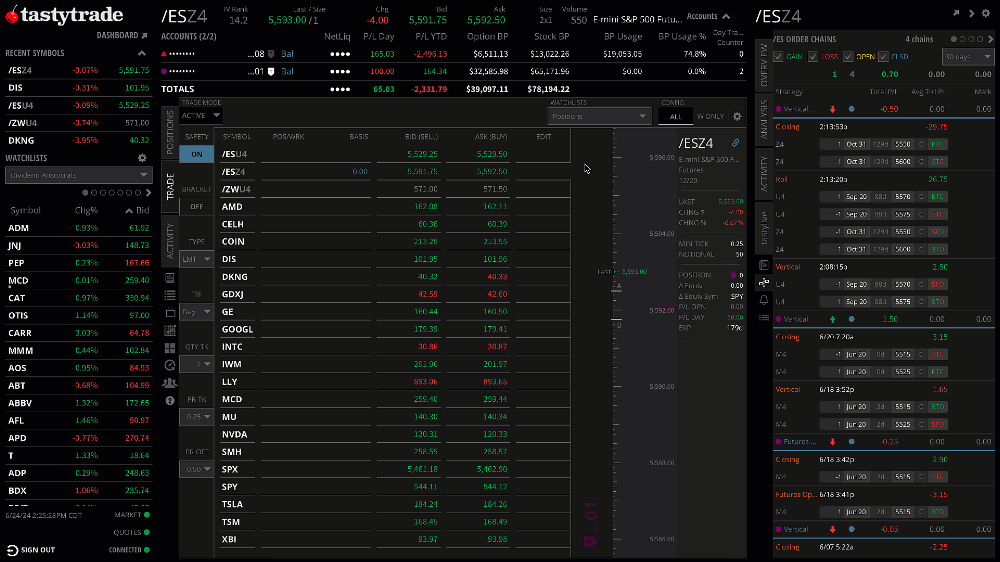Open the alerts bell icon in right sidebar
Image resolution: width=1000 pixels, height=562 pixels.
click(764, 300)
